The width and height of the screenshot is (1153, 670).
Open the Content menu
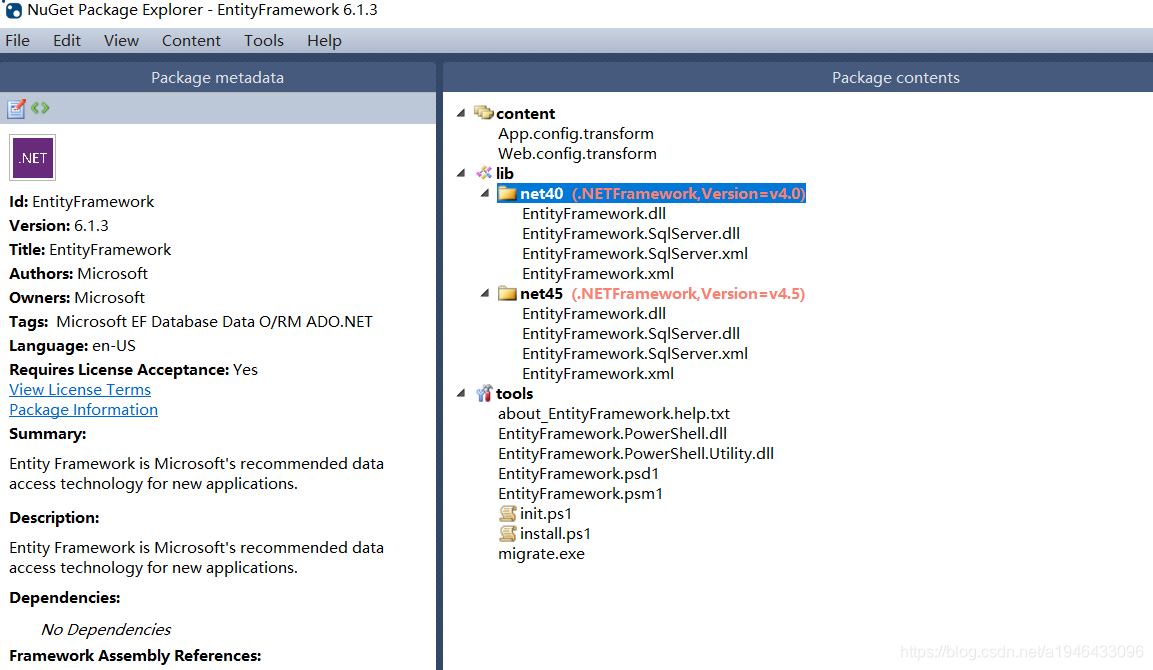191,40
